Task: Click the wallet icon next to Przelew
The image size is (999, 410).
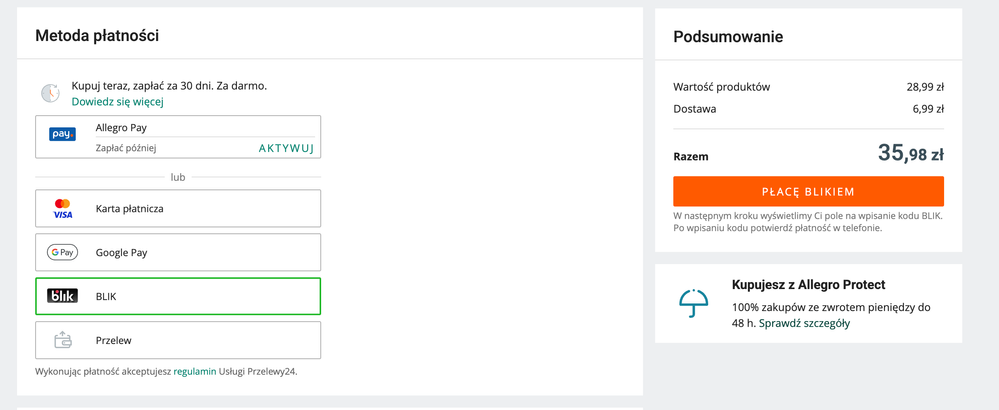Action: 63,340
